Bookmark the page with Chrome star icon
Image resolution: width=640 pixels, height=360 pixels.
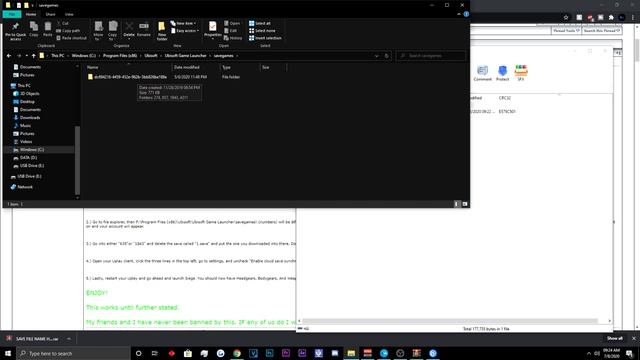566,18
